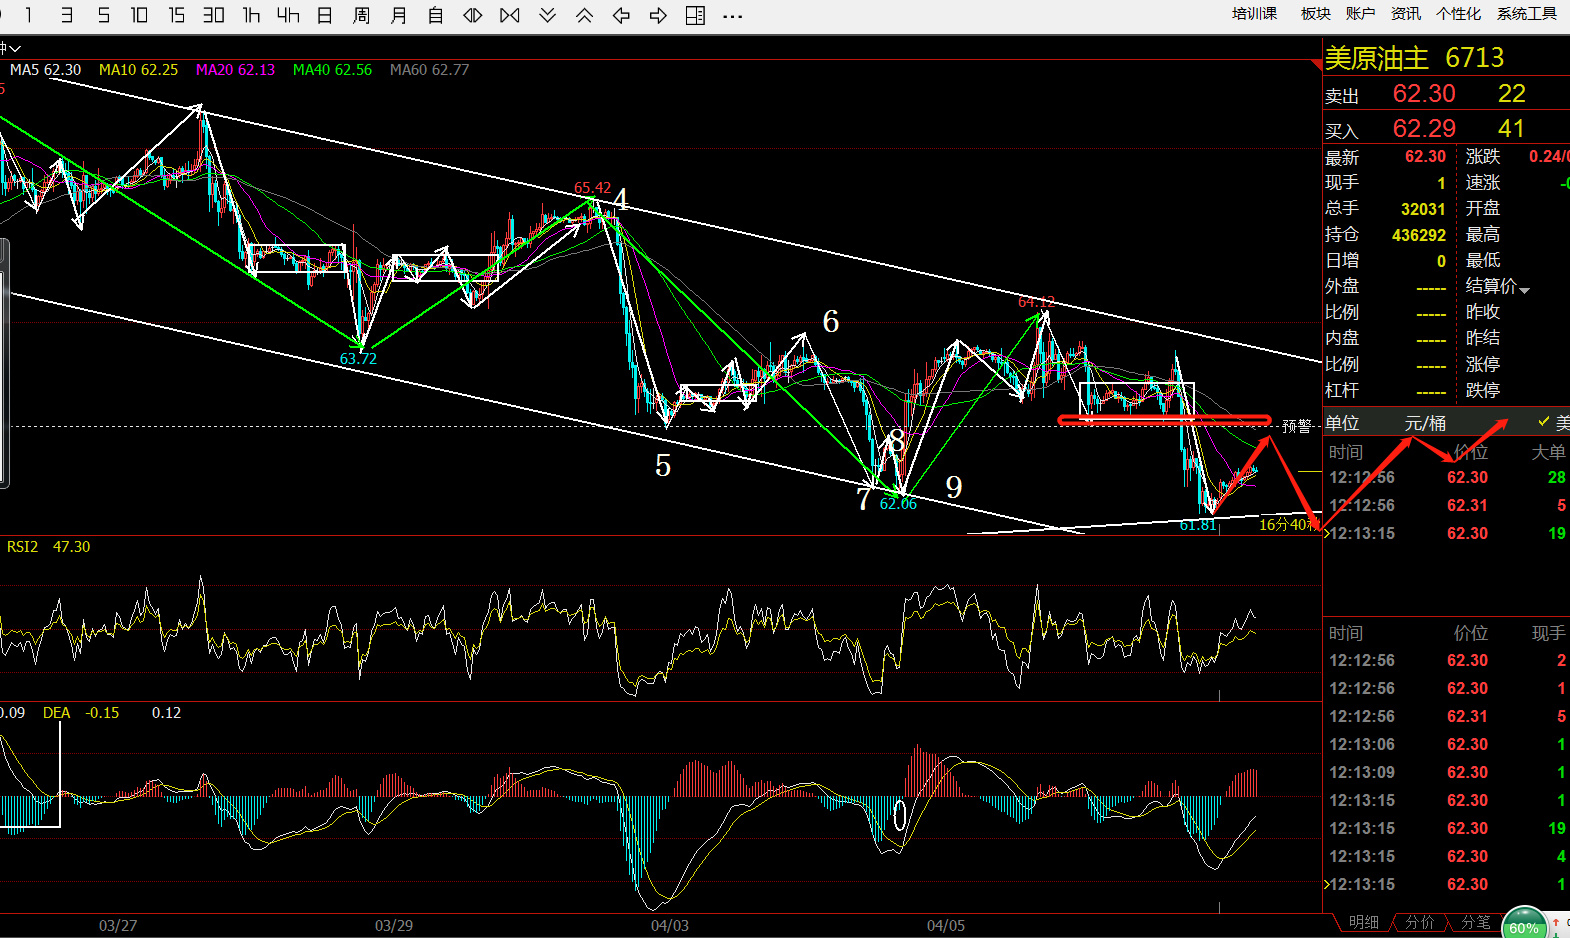Switch chart to 4h period
Viewport: 1570px width, 938px height.
coord(288,15)
